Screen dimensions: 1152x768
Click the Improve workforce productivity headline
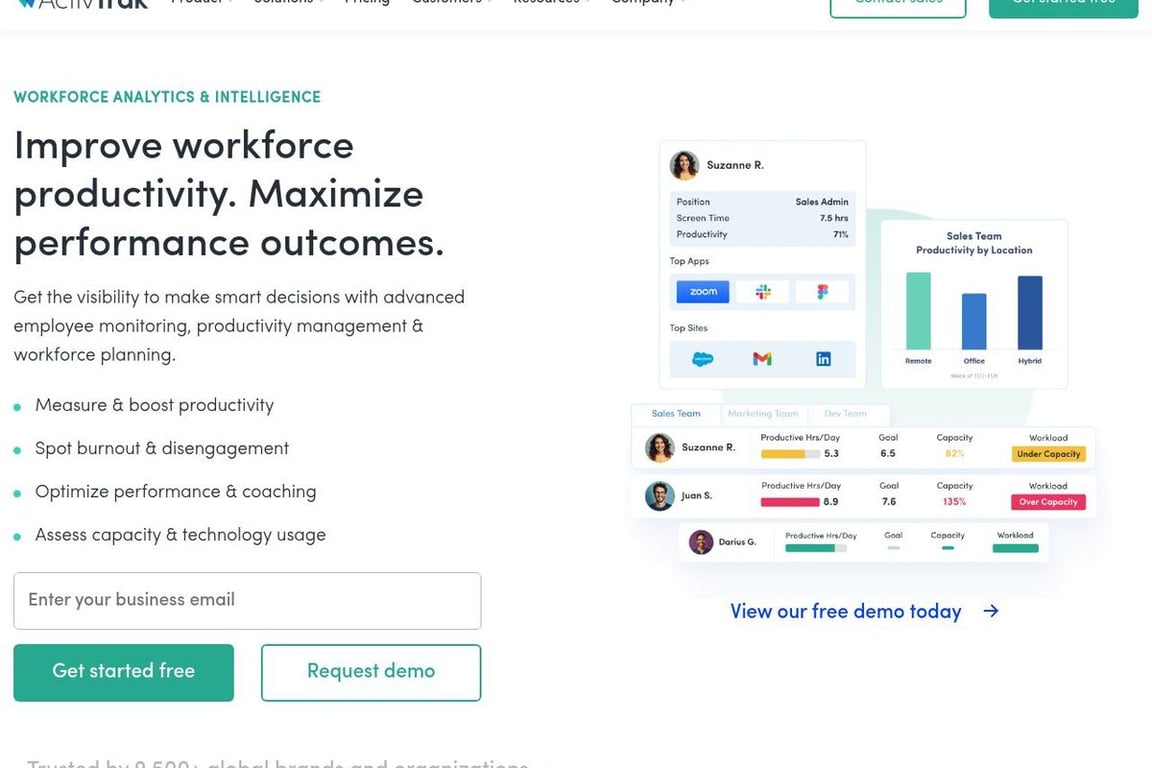coord(229,195)
